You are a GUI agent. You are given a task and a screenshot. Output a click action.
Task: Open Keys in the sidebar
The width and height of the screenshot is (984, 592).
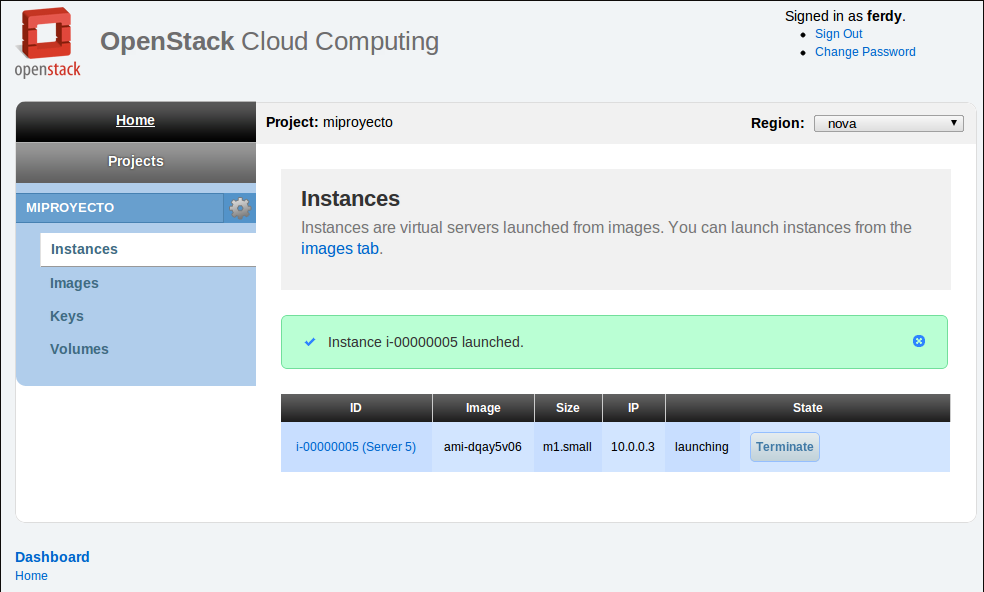coord(67,316)
